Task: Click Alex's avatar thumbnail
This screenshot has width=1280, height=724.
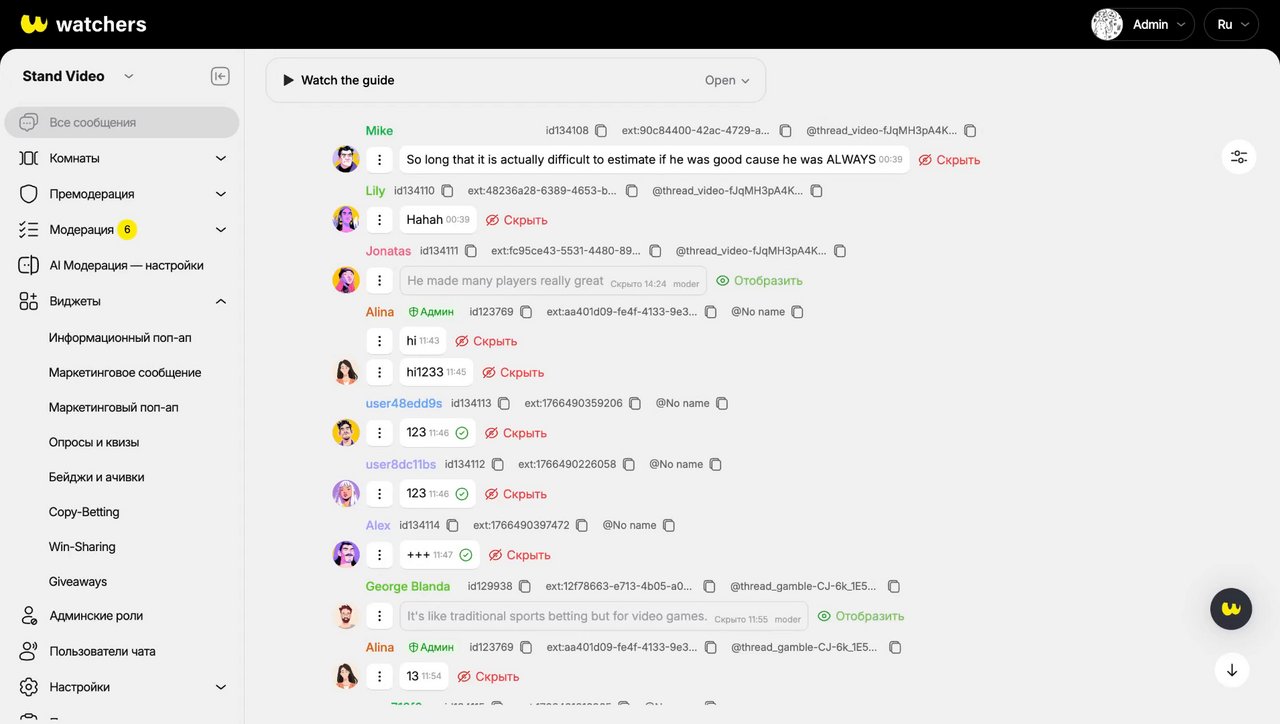Action: [346, 554]
